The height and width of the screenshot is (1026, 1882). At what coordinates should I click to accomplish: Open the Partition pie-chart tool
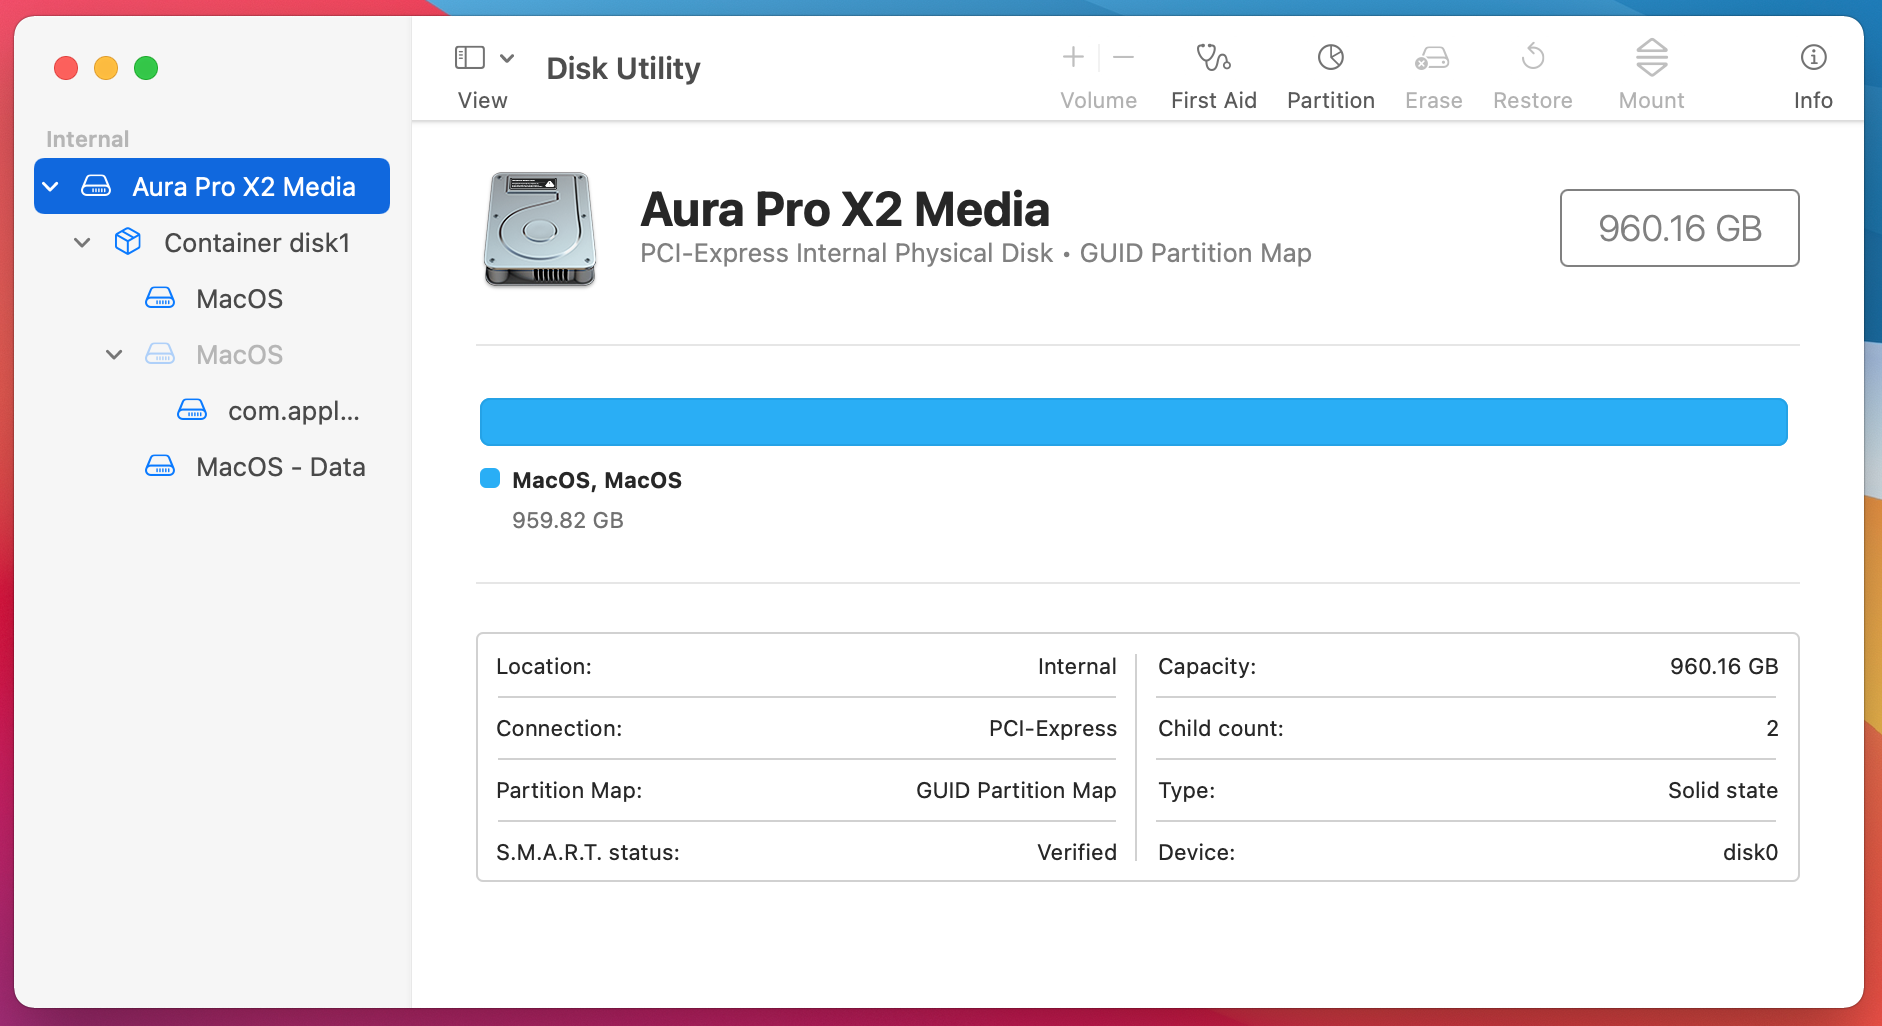1330,57
